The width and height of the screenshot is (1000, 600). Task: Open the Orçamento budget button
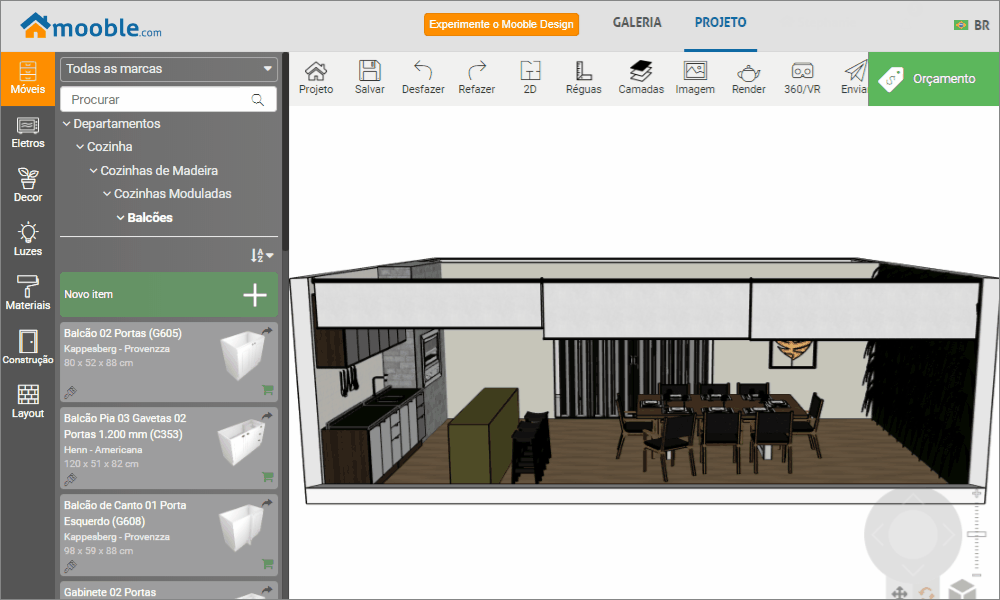point(933,78)
